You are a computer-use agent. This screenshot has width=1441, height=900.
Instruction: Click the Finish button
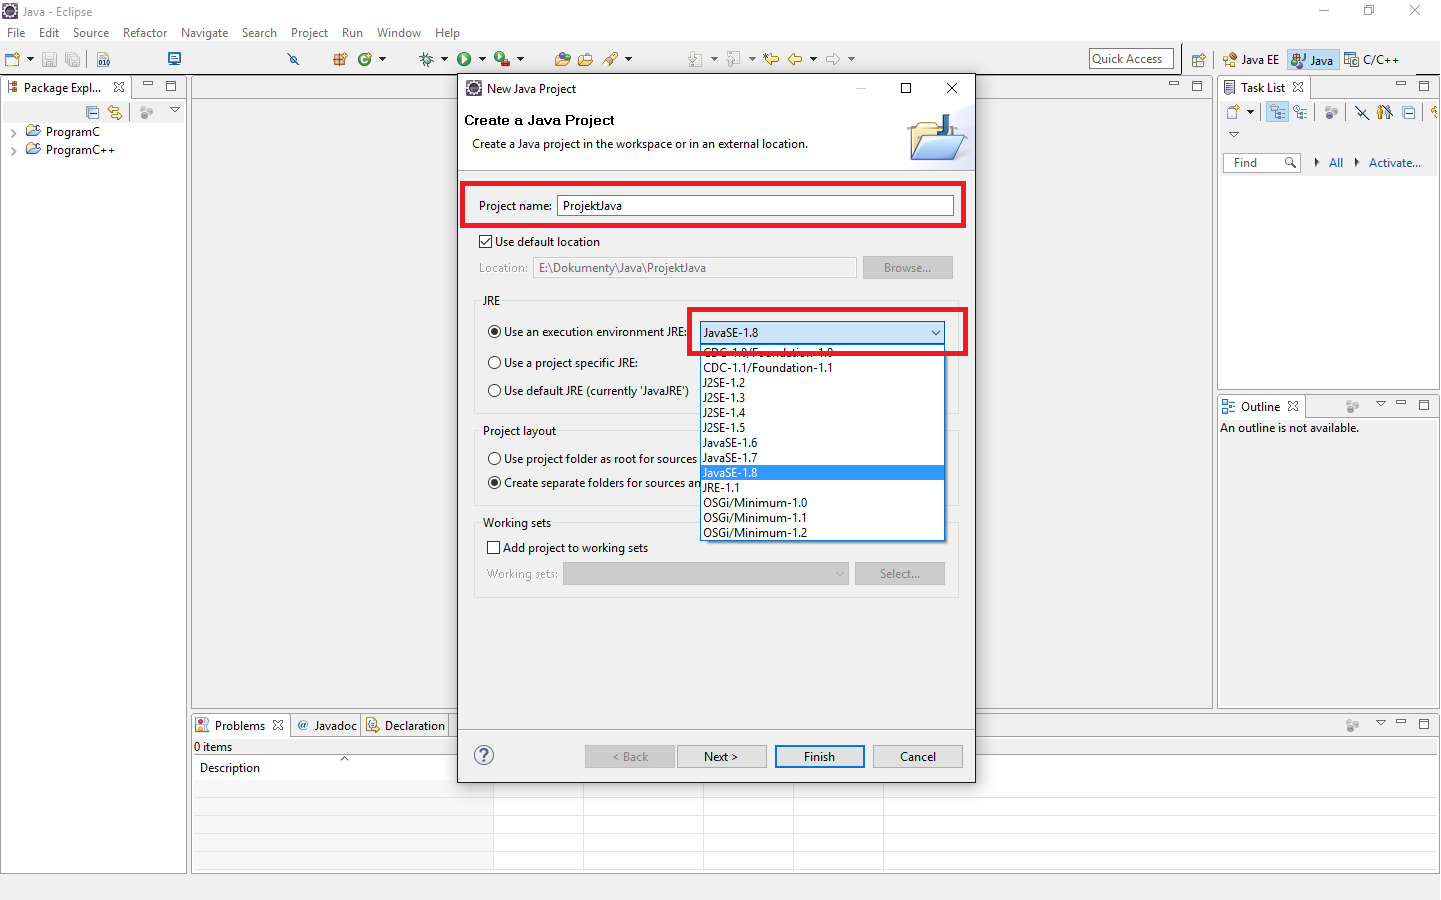[819, 756]
